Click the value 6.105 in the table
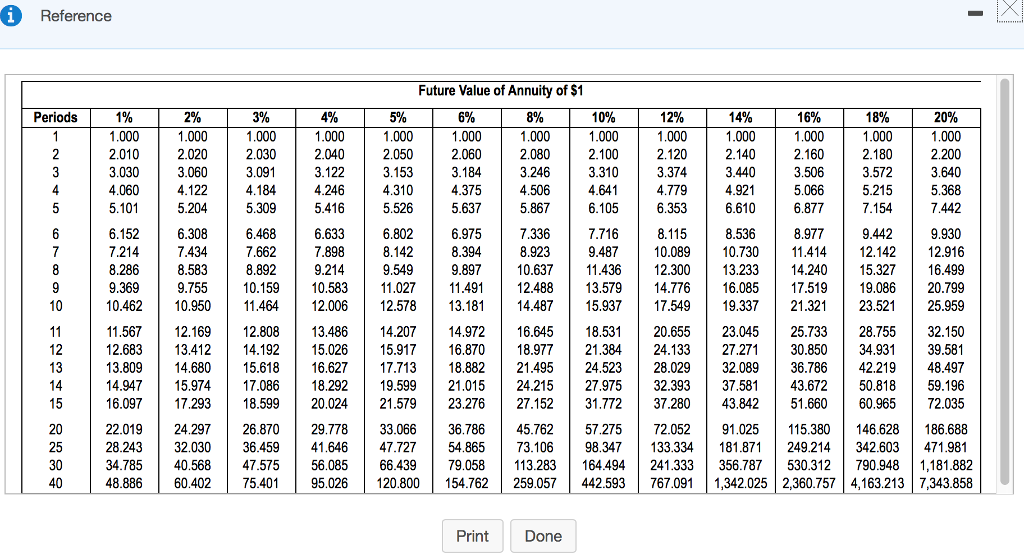 coord(603,208)
